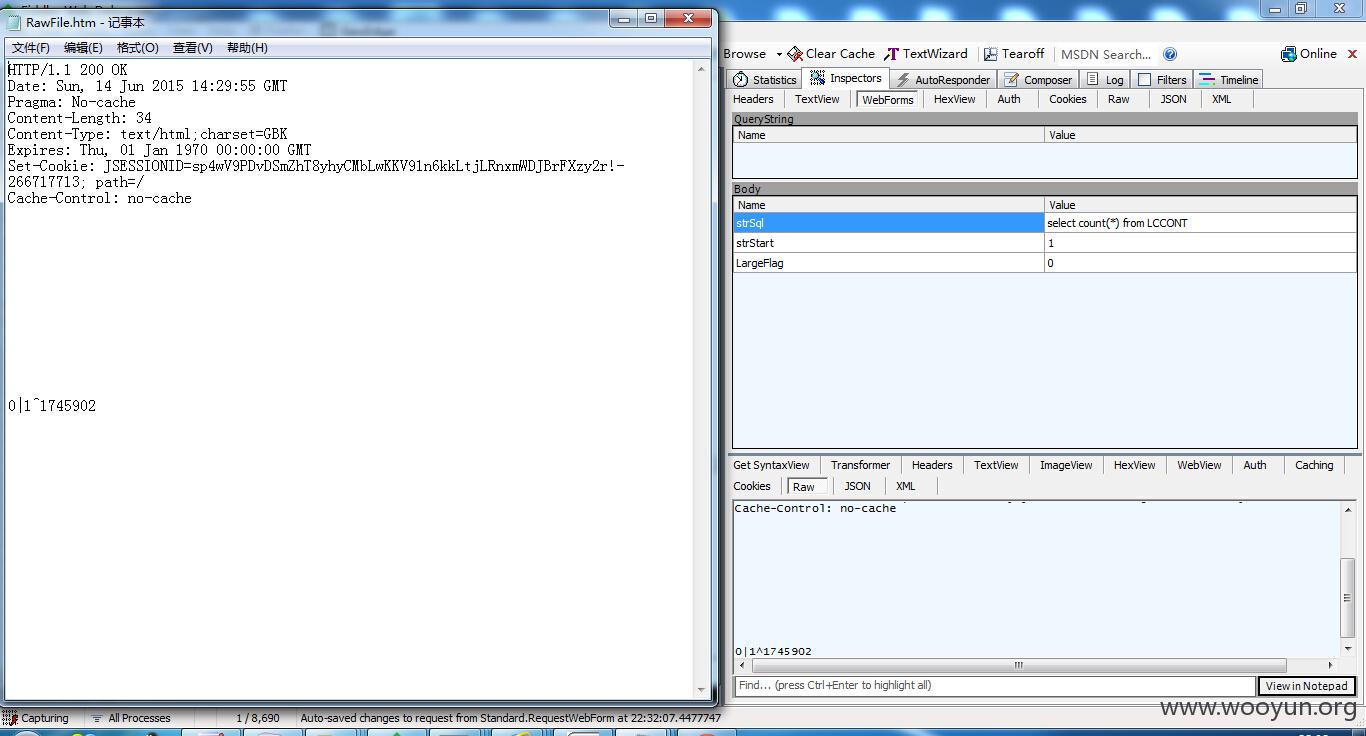
Task: Click the Tearoff toolbar button
Action: tap(1014, 54)
